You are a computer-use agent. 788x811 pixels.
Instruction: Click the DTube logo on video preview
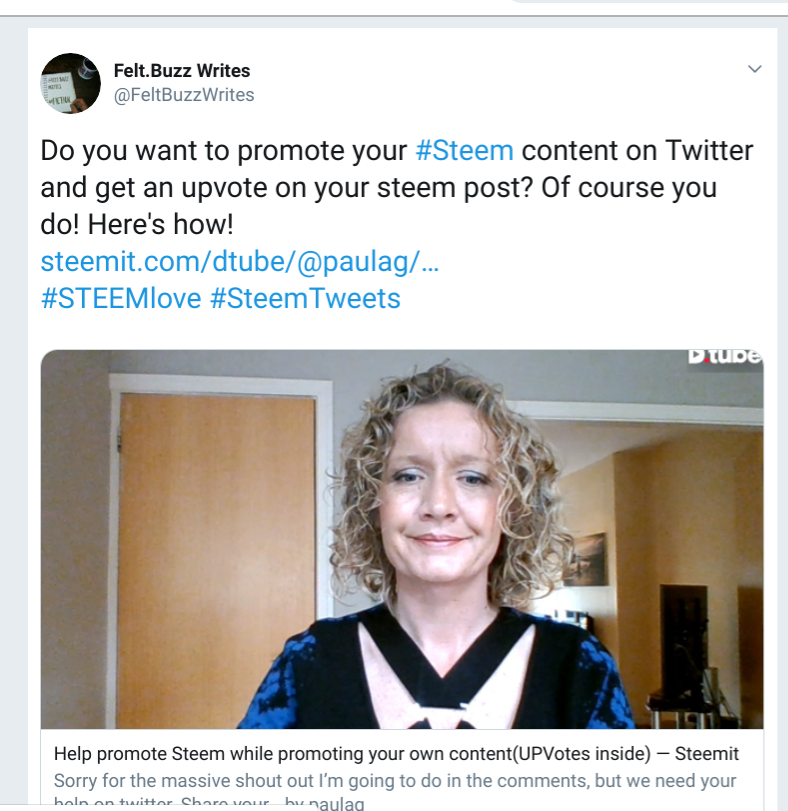click(724, 356)
